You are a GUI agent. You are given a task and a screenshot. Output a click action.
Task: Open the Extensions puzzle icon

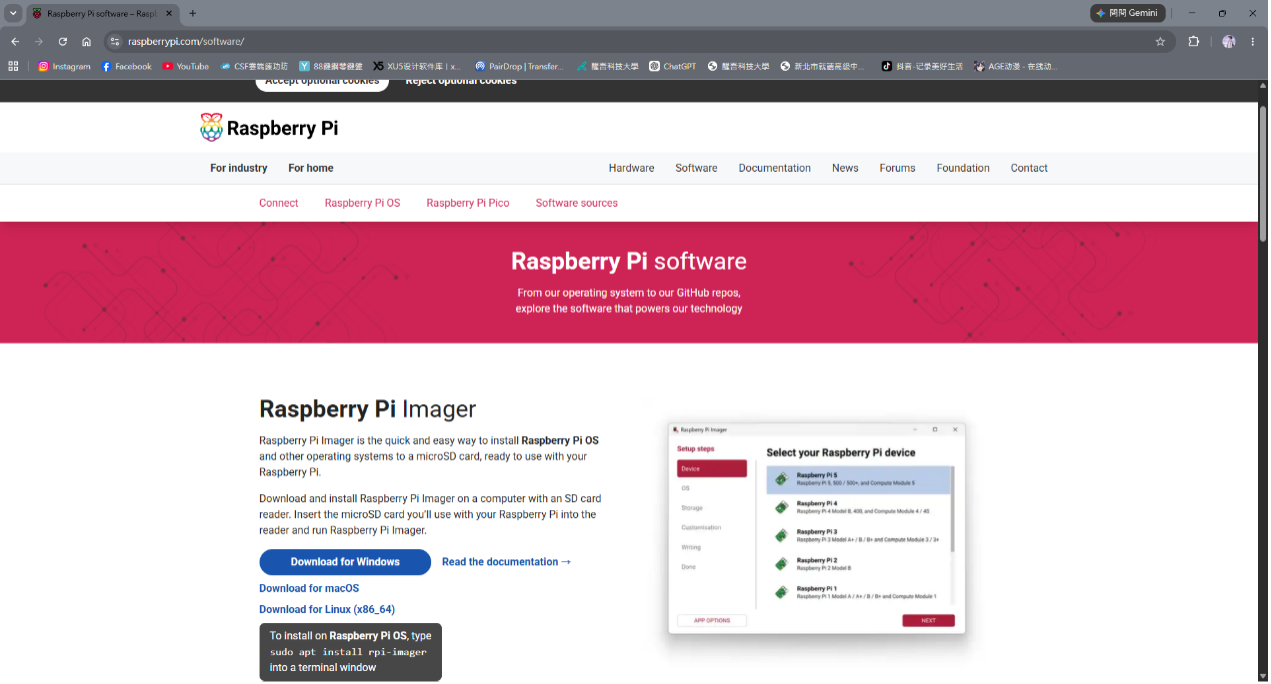pyautogui.click(x=1193, y=41)
